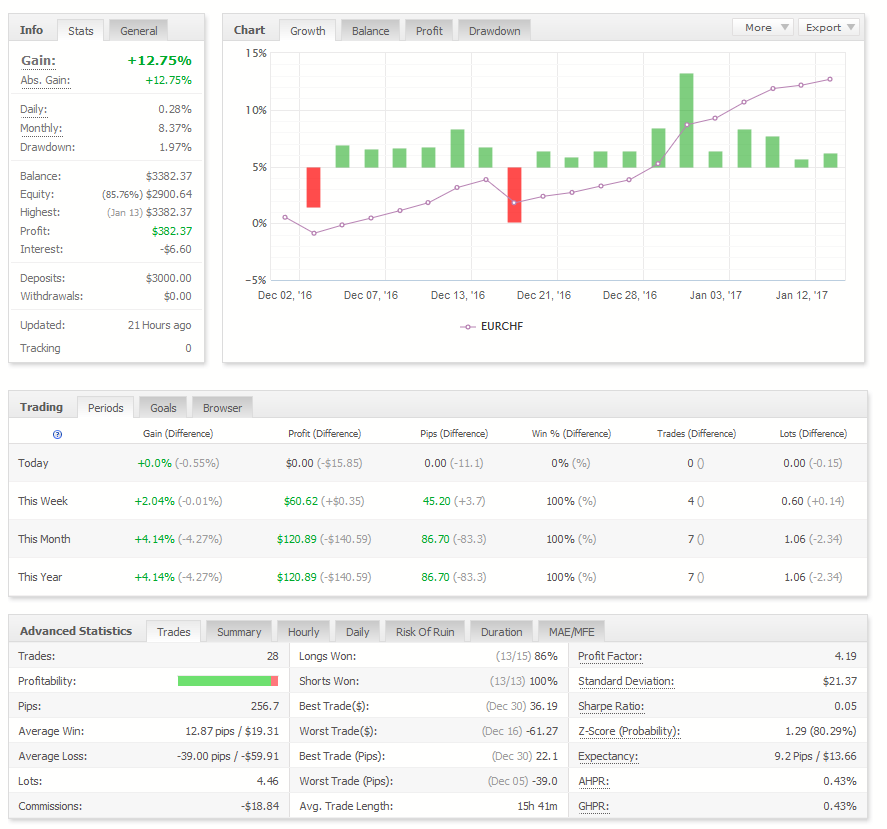887x829 pixels.
Task: Click the AHPR label
Action: coord(593,781)
